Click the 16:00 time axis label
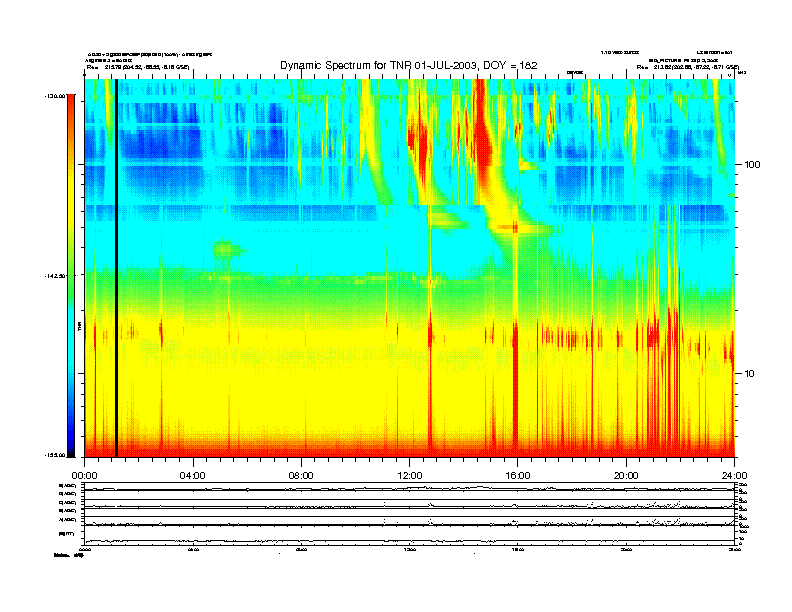Image resolution: width=792 pixels, height=612 pixels. 518,475
